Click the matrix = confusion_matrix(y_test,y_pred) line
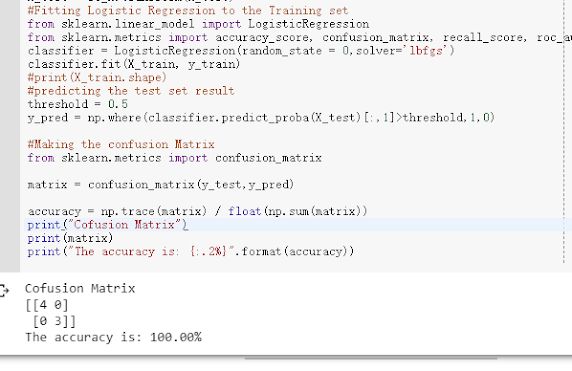This screenshot has width=572, height=371. [161, 185]
